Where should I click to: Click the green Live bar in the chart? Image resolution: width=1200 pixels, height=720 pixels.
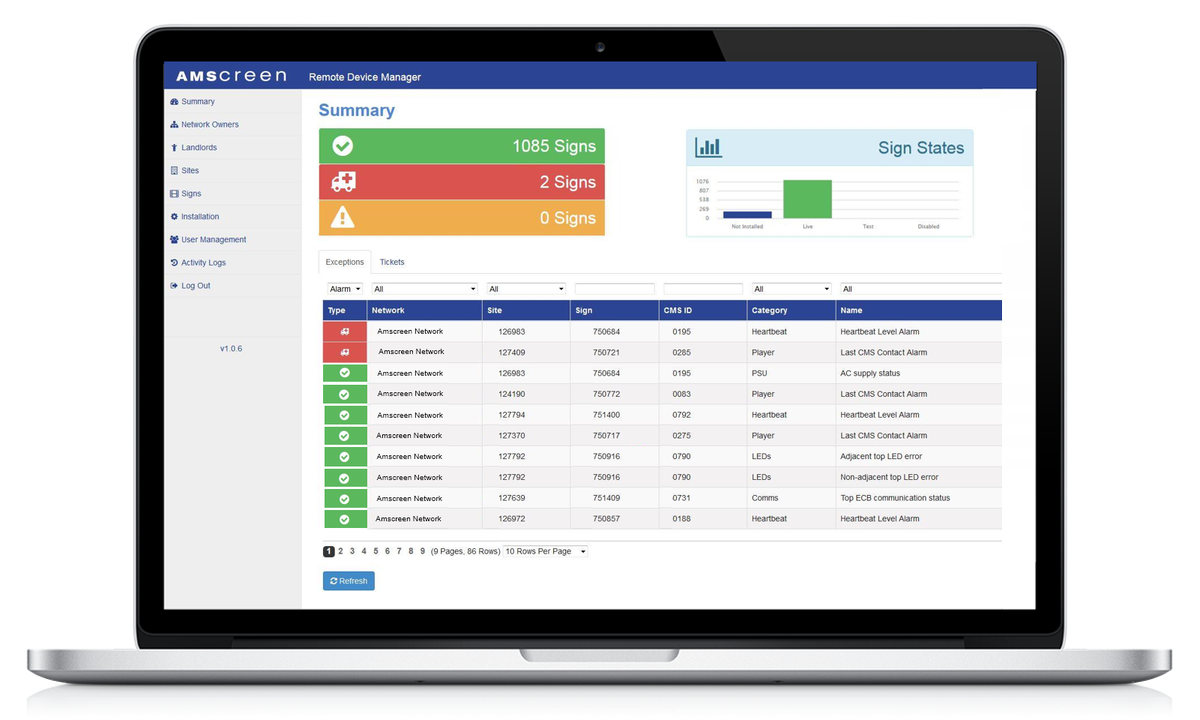pyautogui.click(x=807, y=199)
